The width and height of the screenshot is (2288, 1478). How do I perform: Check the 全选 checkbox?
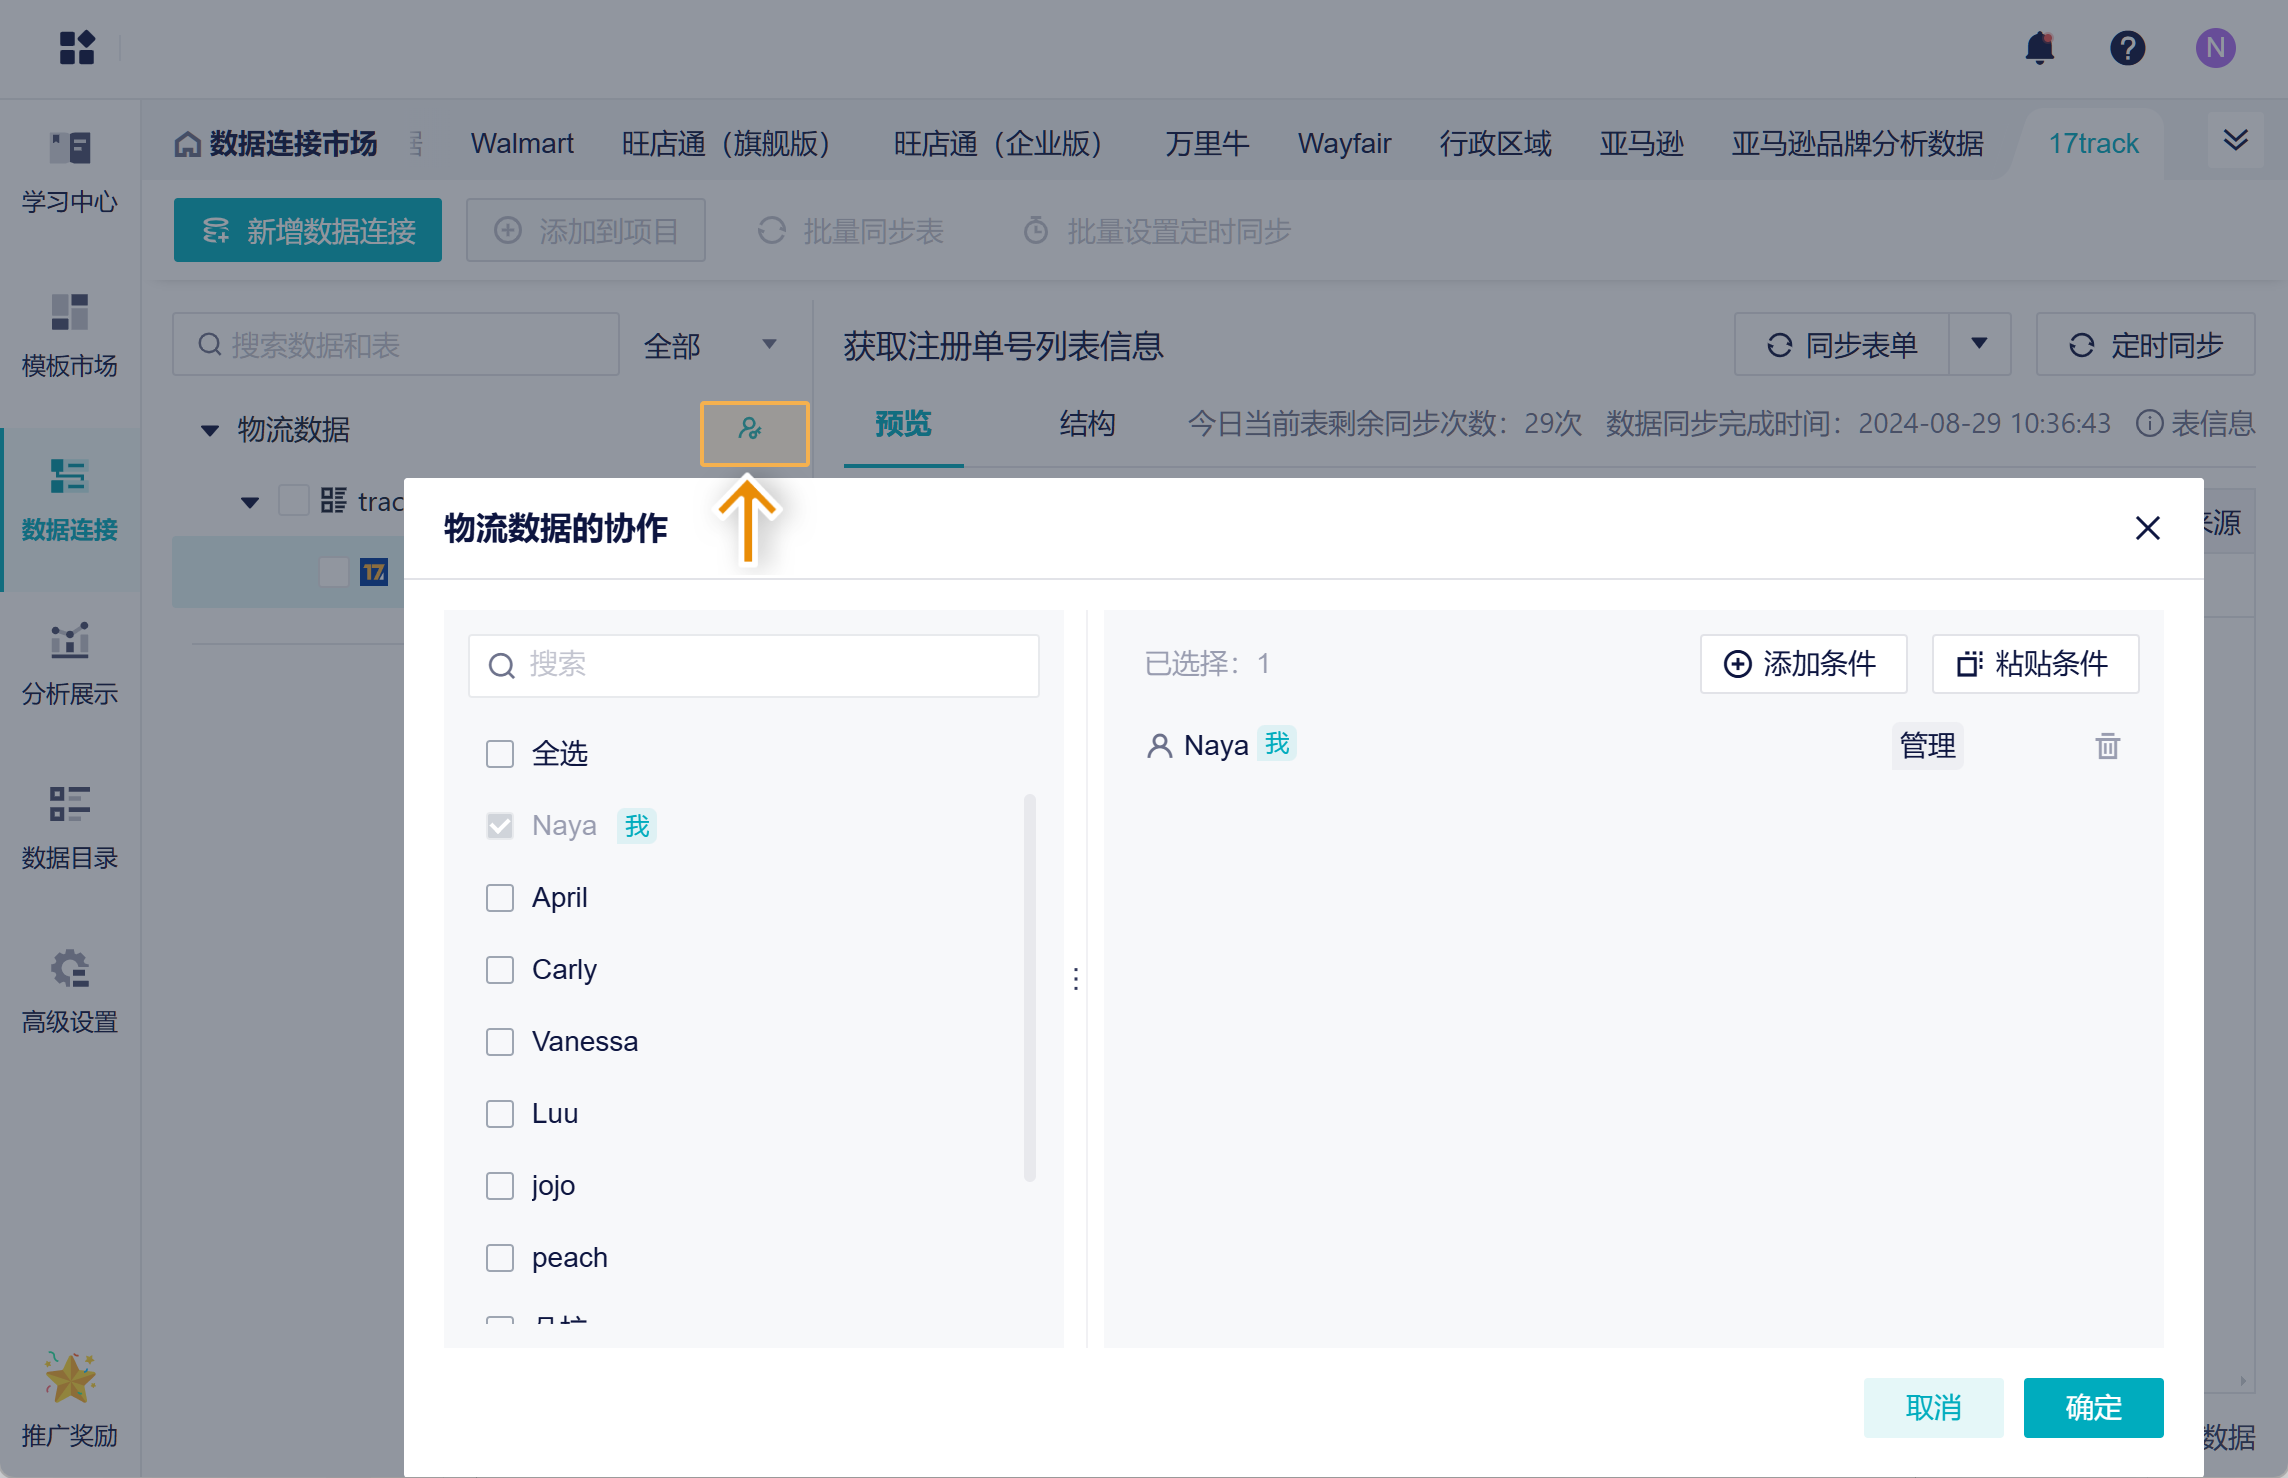tap(499, 753)
